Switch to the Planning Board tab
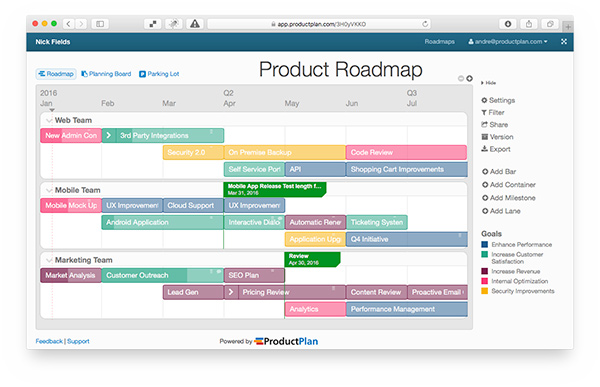 click(x=106, y=74)
